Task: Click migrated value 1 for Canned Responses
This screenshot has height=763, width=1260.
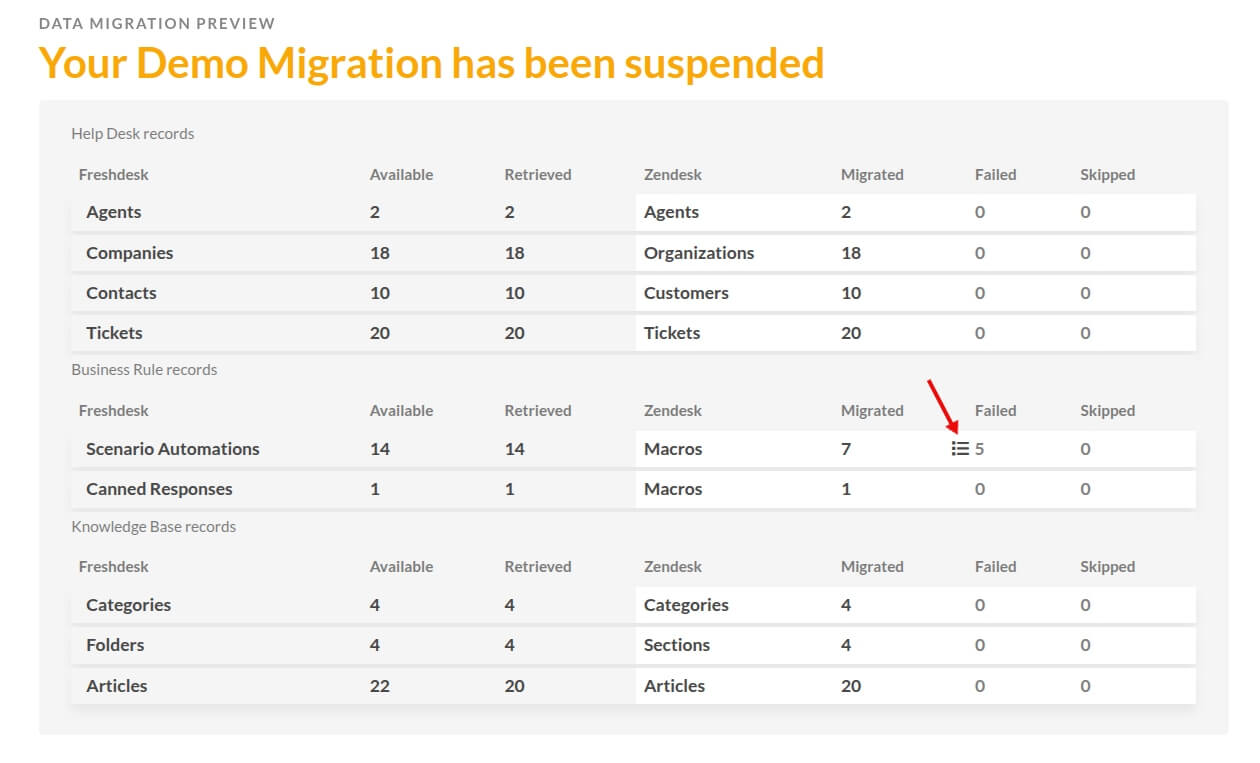Action: (846, 489)
